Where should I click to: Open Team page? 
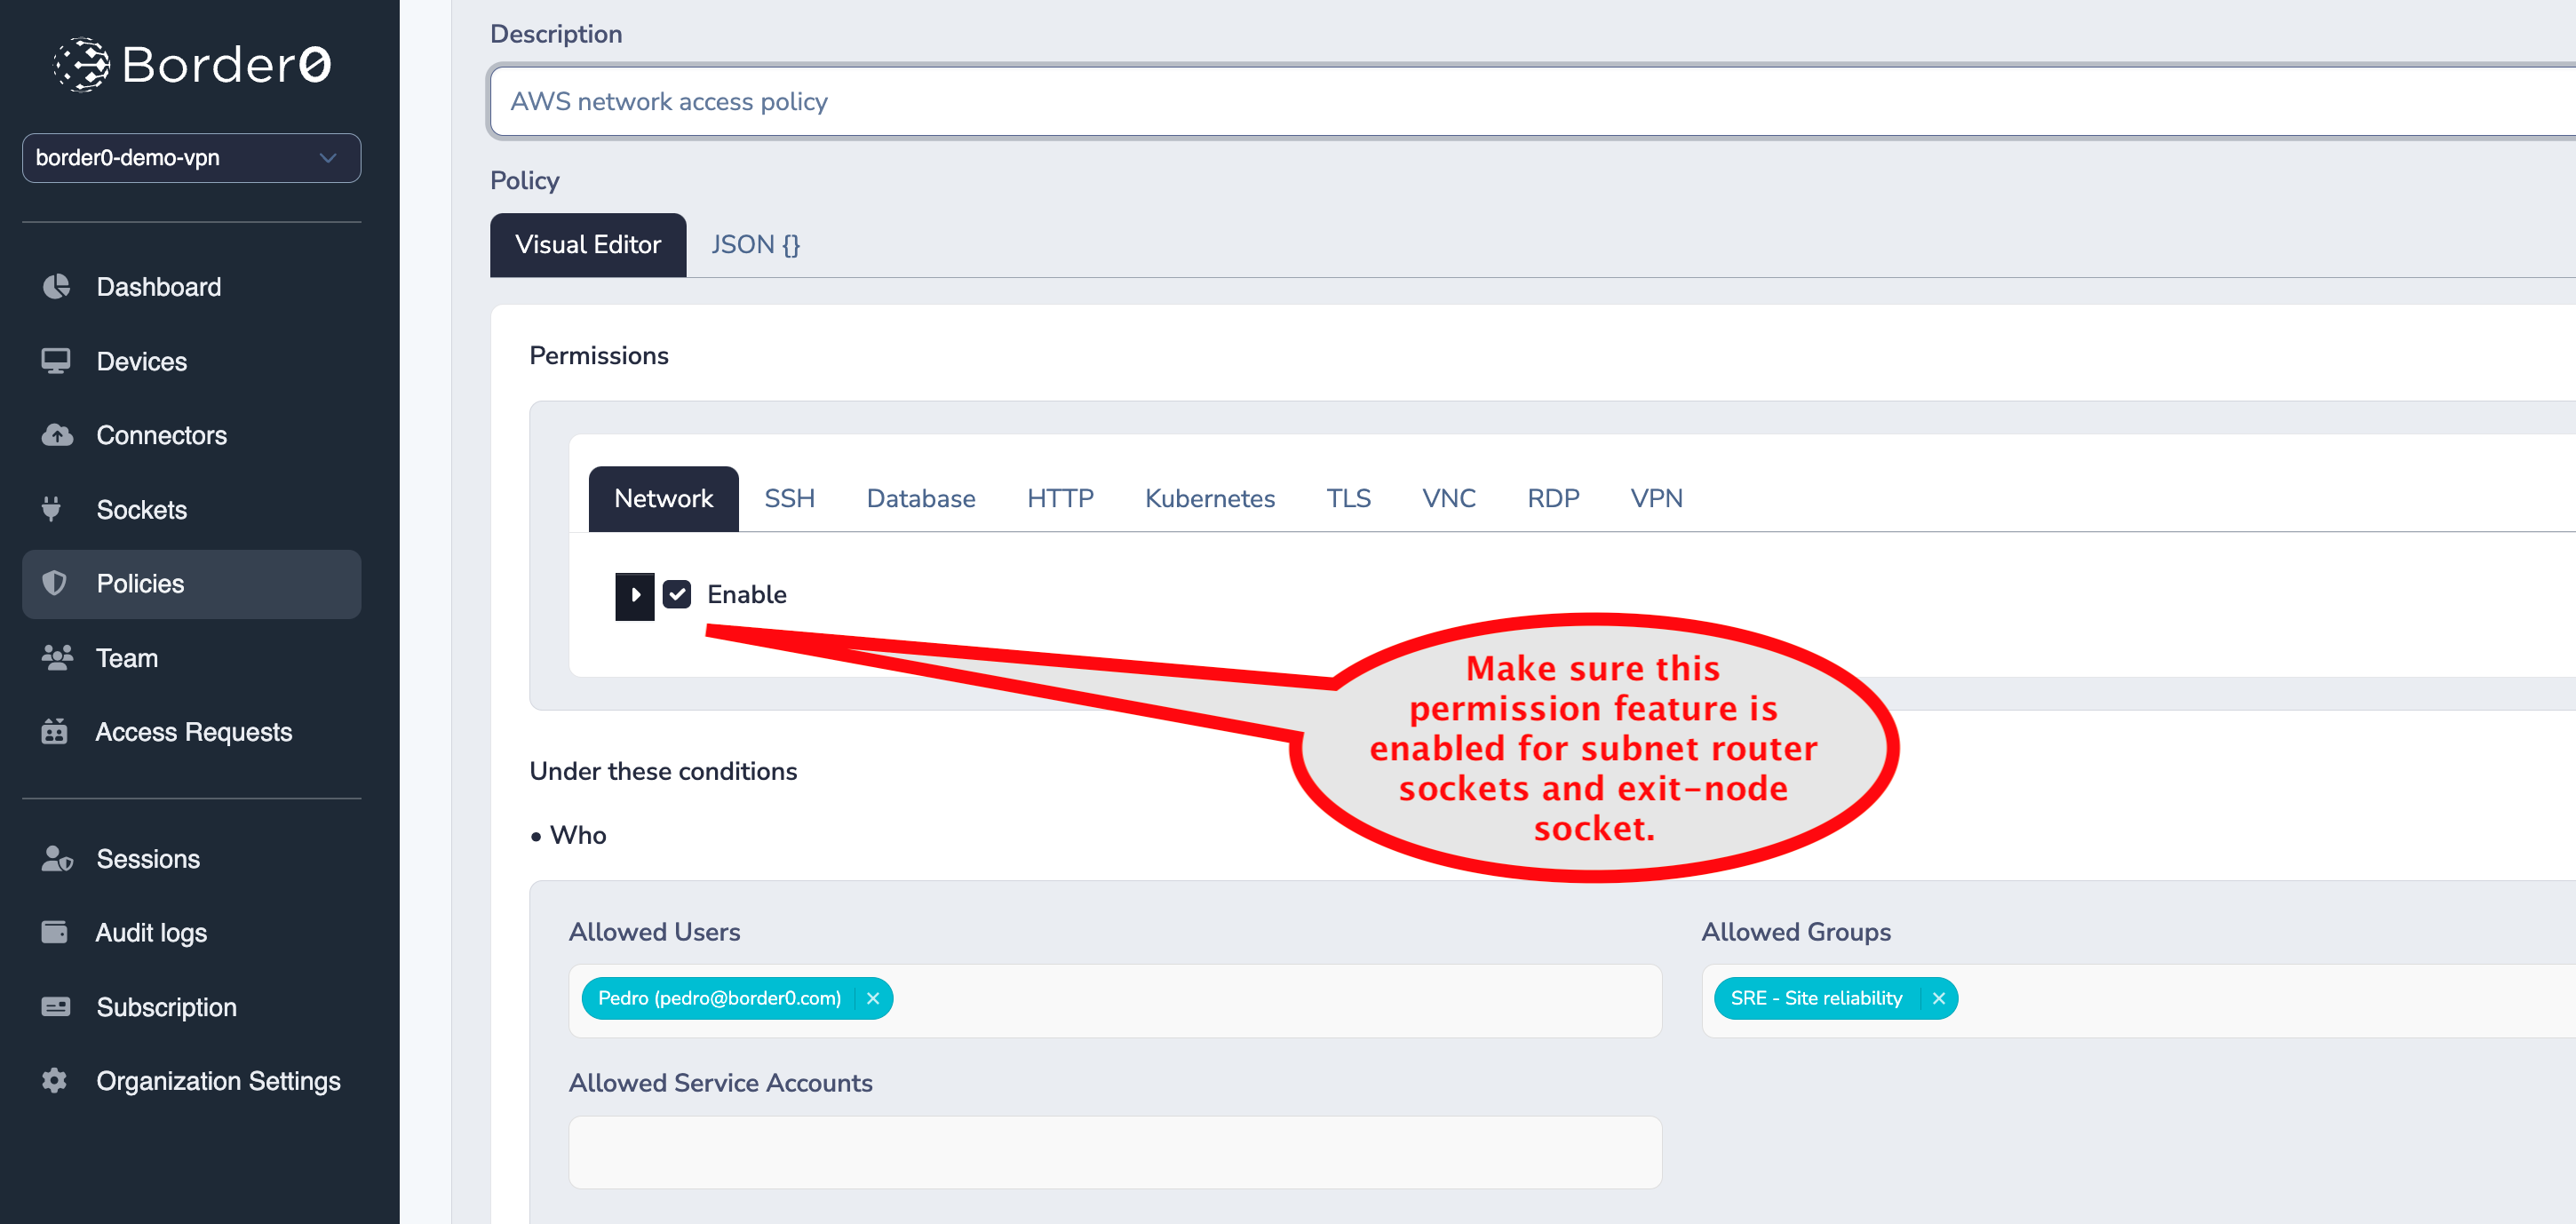pos(191,658)
